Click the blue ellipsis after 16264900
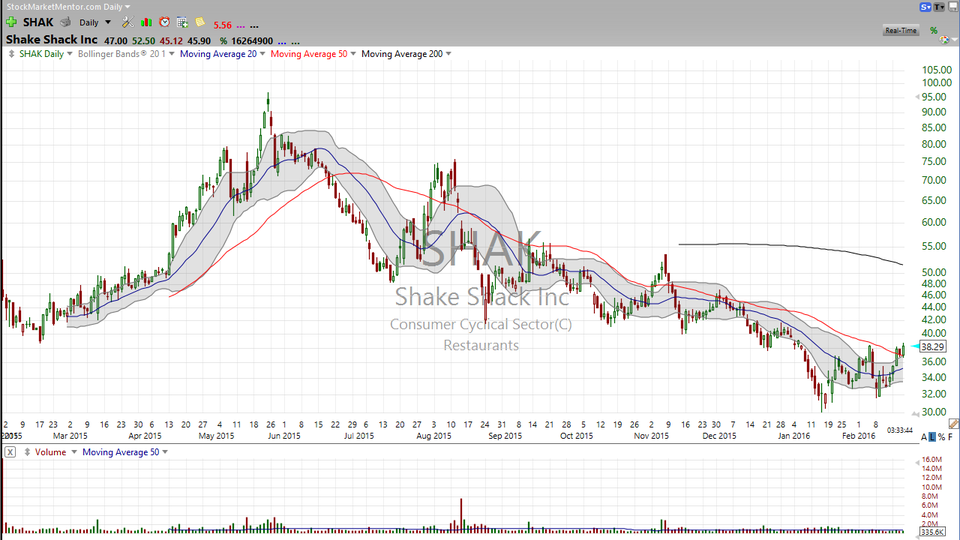This screenshot has width=960, height=540. [x=282, y=42]
